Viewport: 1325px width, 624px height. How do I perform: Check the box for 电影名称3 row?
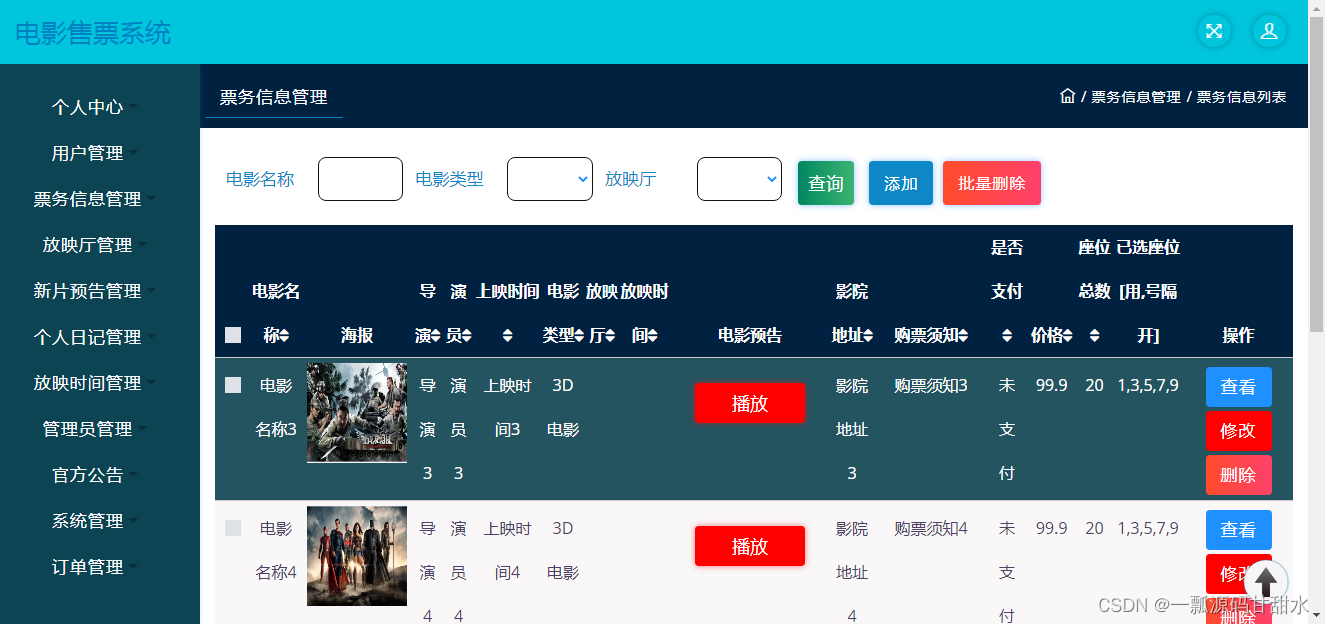[x=233, y=385]
